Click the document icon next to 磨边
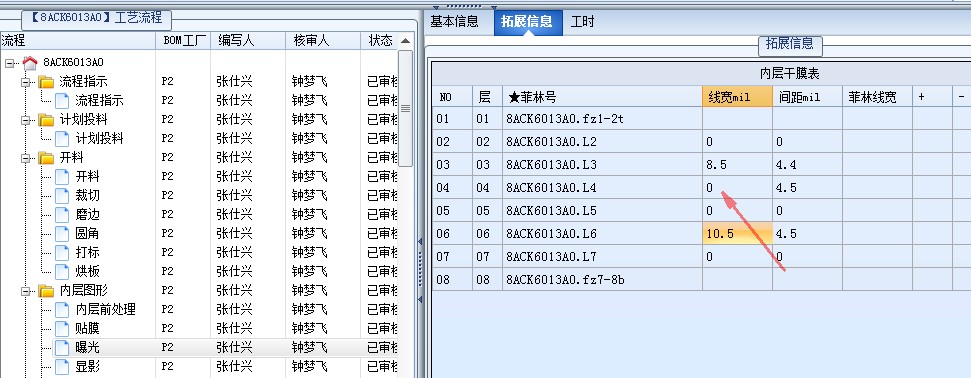 [x=62, y=215]
